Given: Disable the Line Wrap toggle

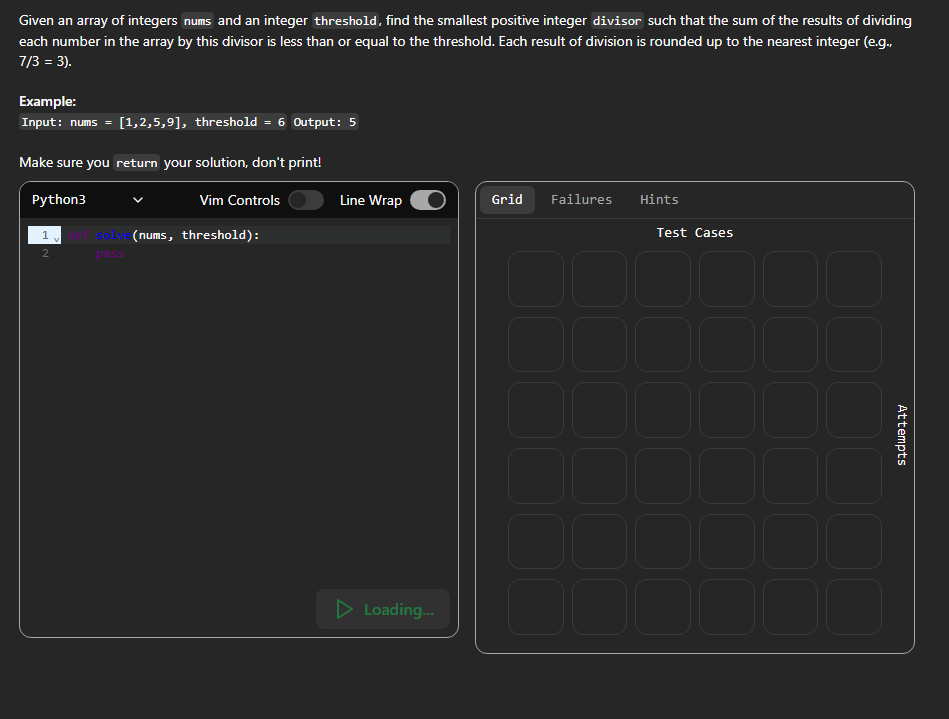Looking at the screenshot, I should (428, 200).
